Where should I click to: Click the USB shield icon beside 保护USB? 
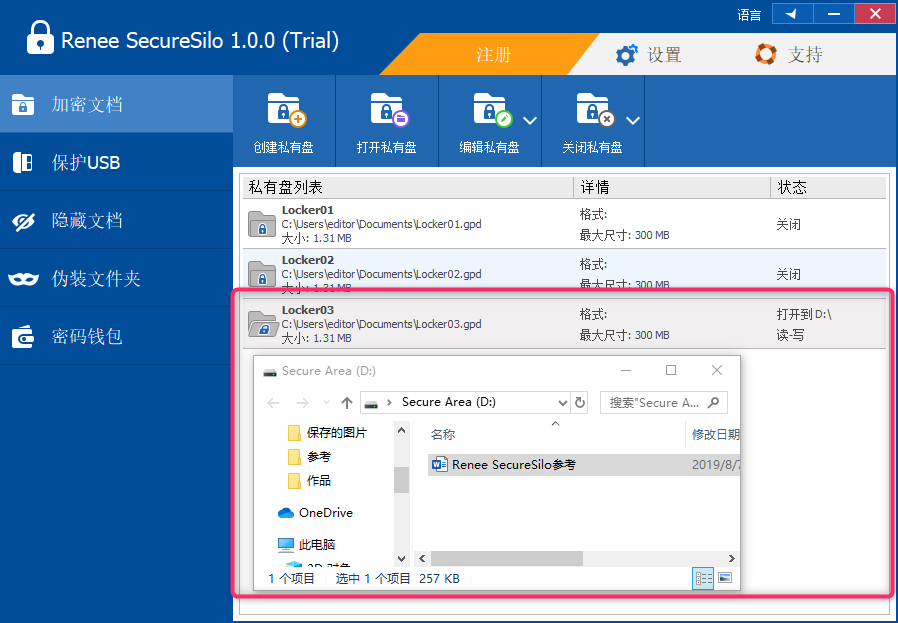coord(23,163)
